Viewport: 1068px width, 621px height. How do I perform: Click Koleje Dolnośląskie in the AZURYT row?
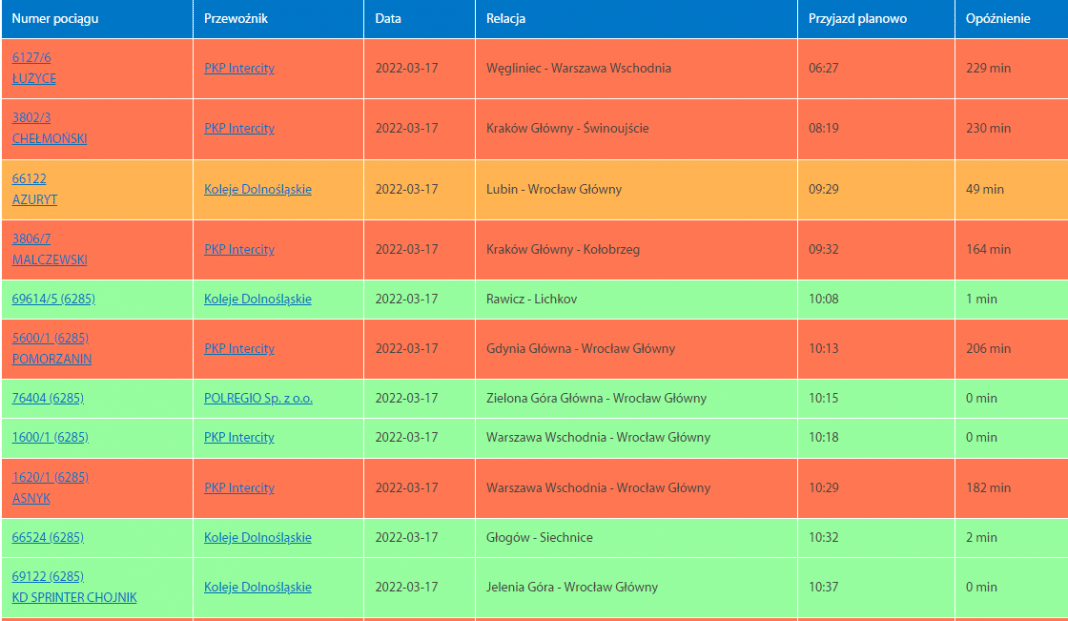point(257,189)
